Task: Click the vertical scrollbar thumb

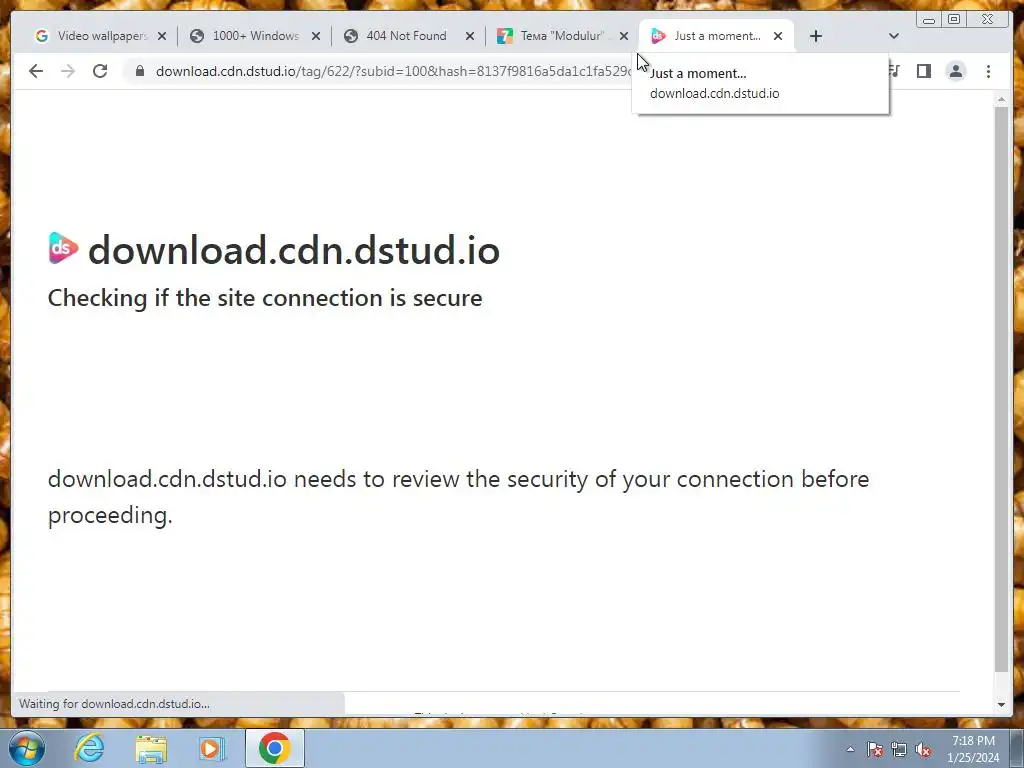Action: [1001, 389]
